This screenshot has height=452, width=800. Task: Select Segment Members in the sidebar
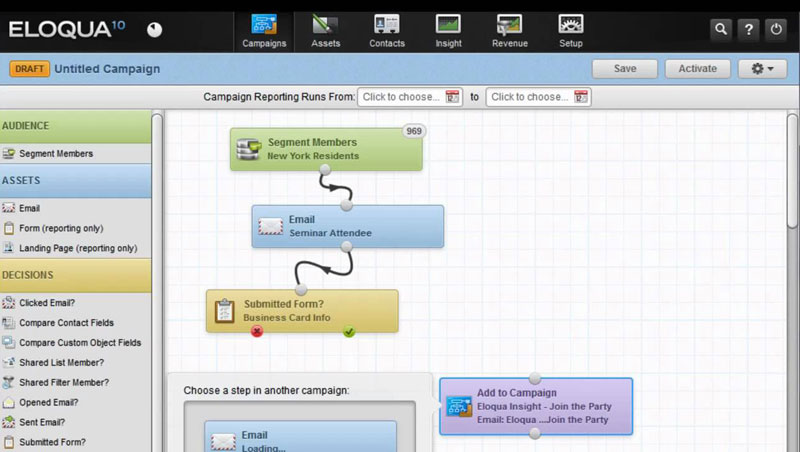click(76, 154)
